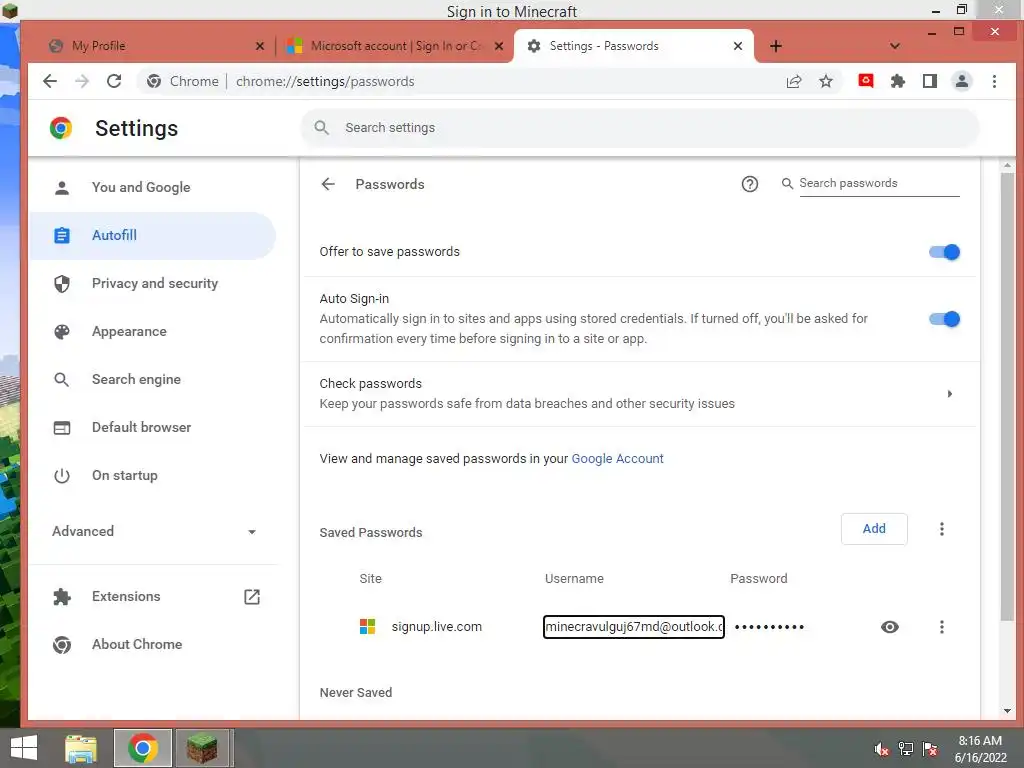The image size is (1024, 768).
Task: Select Autofill in the sidebar
Action: pos(152,235)
